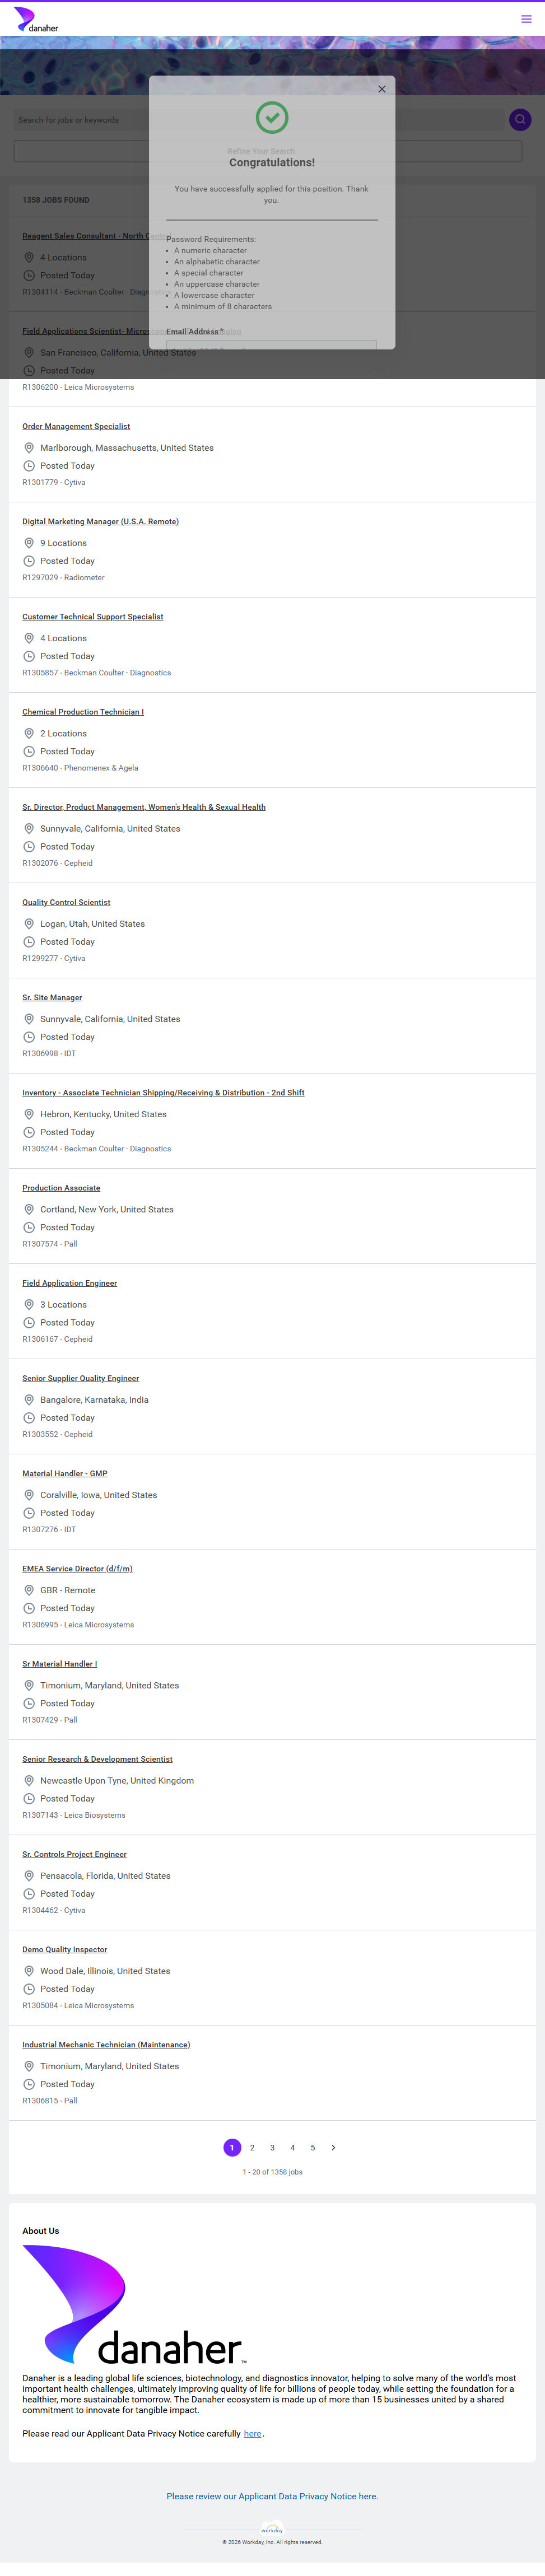Close the Congratulations dialog
Image resolution: width=545 pixels, height=2576 pixels.
pyautogui.click(x=381, y=89)
